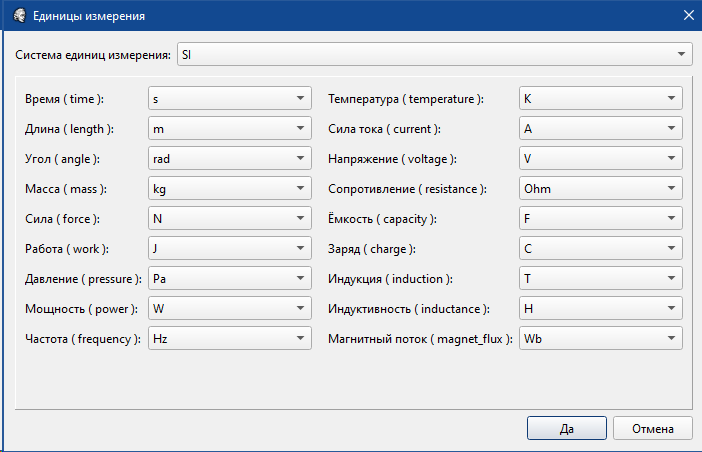Expand the Ёмкость (capacity) unit dropdown
This screenshot has height=452, width=702.
click(601, 219)
